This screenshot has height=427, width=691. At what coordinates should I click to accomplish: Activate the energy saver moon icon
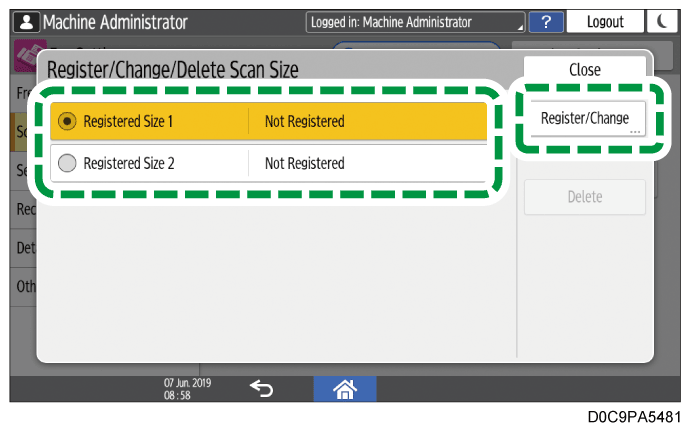click(x=664, y=21)
